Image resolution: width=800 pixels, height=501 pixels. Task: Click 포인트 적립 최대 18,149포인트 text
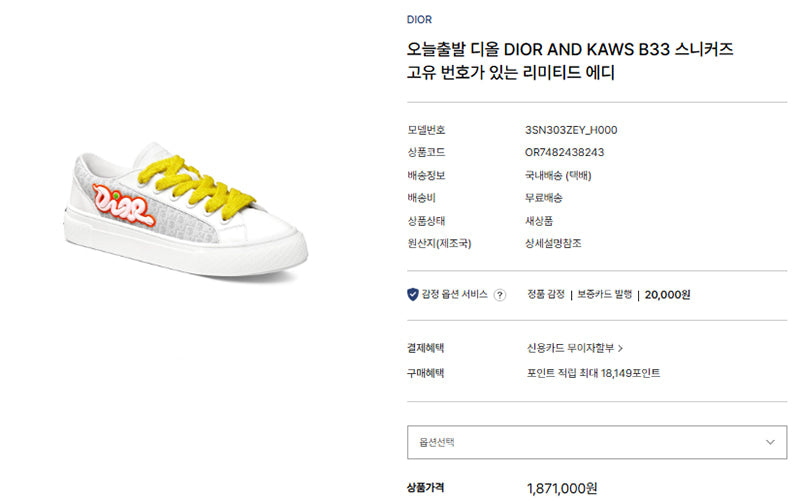point(593,373)
